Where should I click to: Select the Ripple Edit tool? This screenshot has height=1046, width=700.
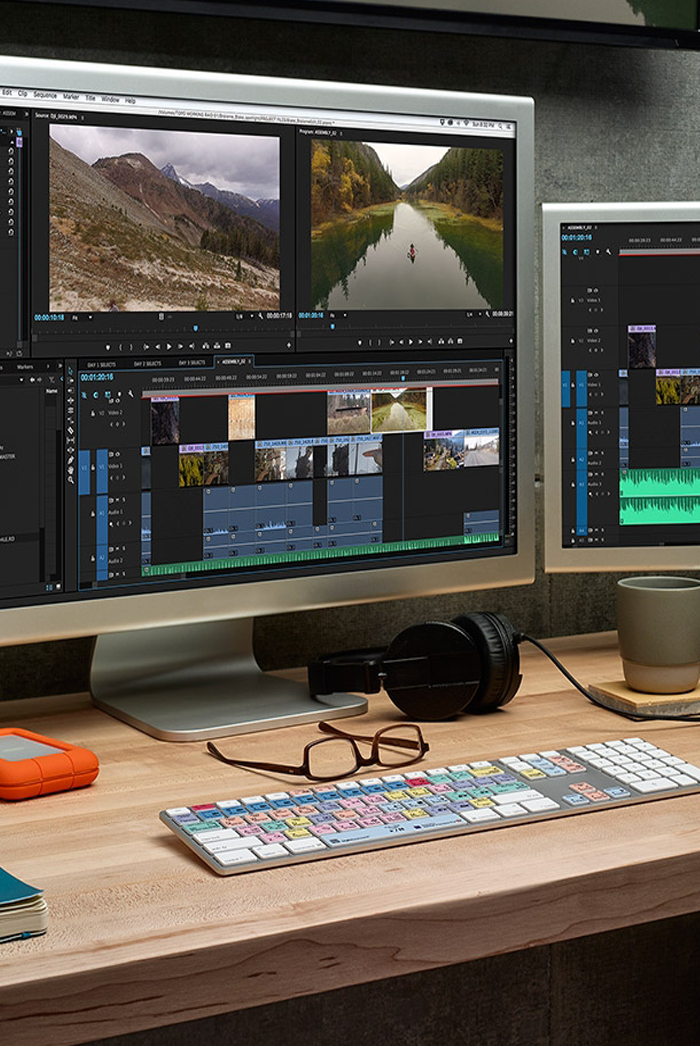point(71,400)
